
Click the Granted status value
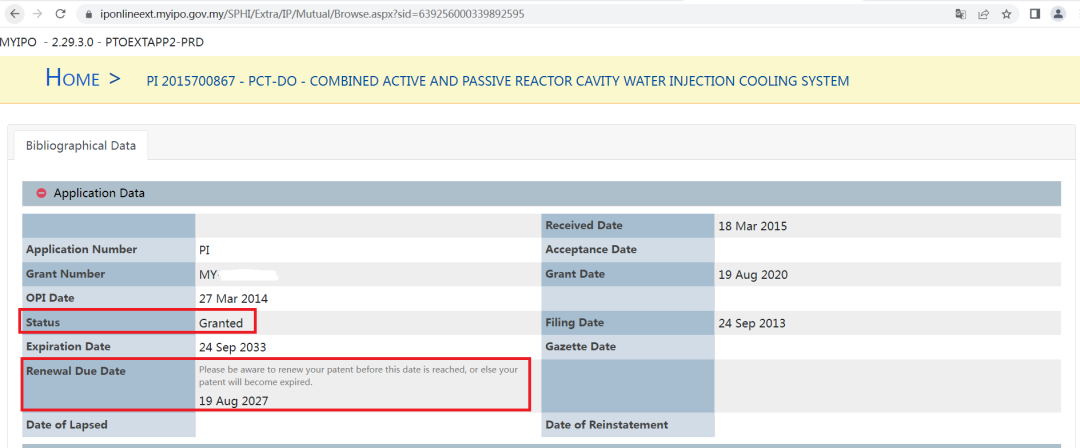tap(221, 323)
